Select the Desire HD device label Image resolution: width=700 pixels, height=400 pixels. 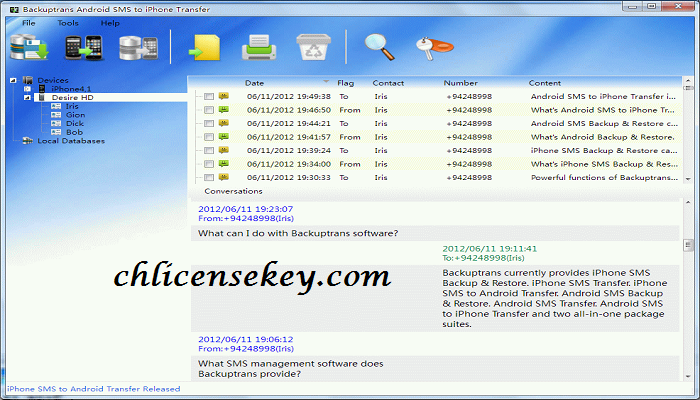(72, 97)
